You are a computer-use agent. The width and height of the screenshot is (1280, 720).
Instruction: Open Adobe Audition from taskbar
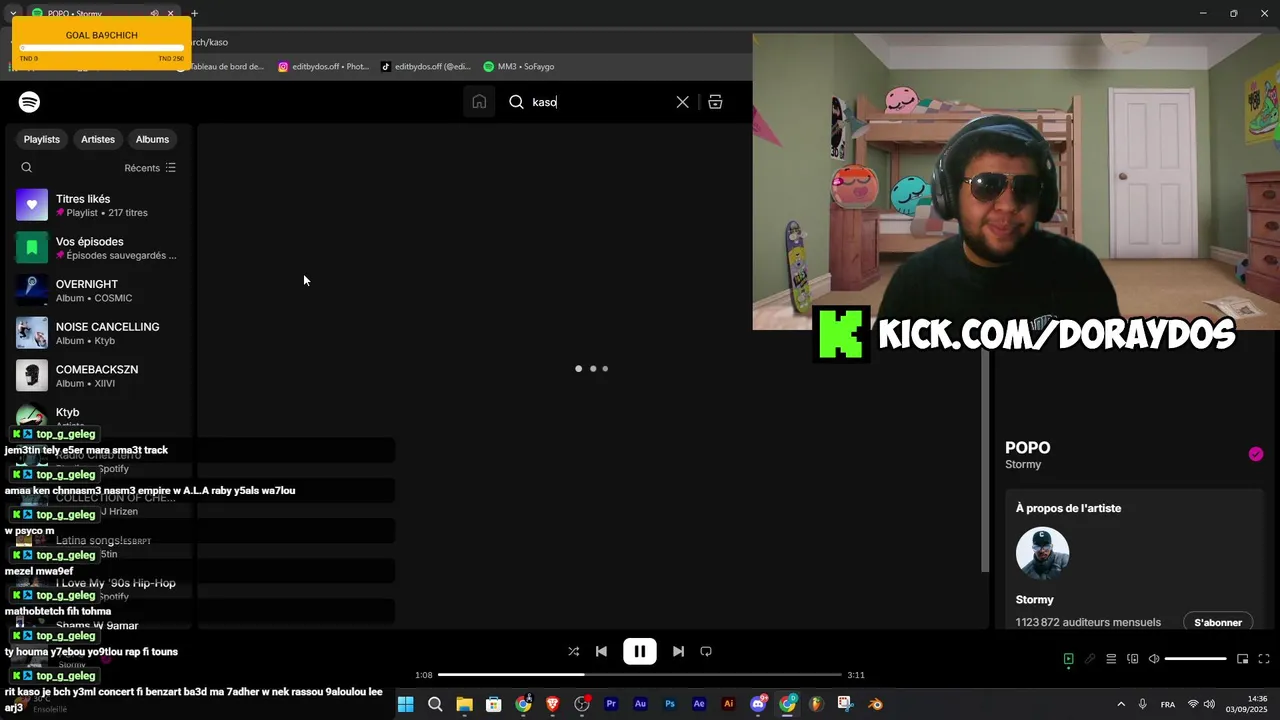click(640, 704)
